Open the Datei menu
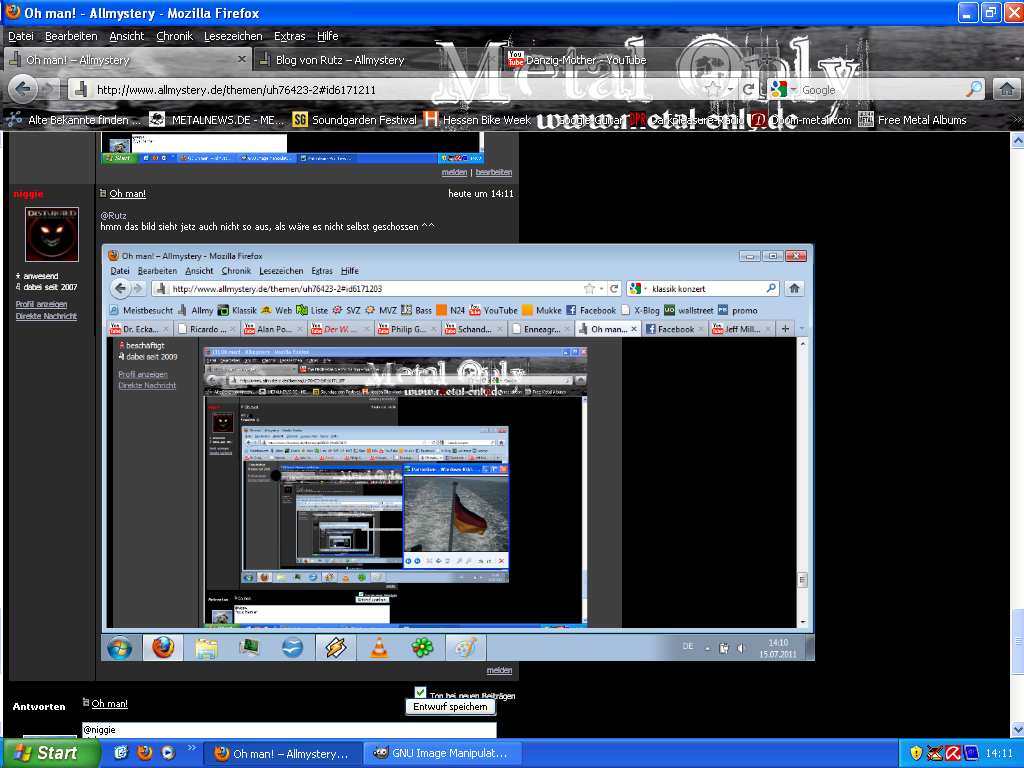Screen dimensions: 1024x768 [20, 36]
